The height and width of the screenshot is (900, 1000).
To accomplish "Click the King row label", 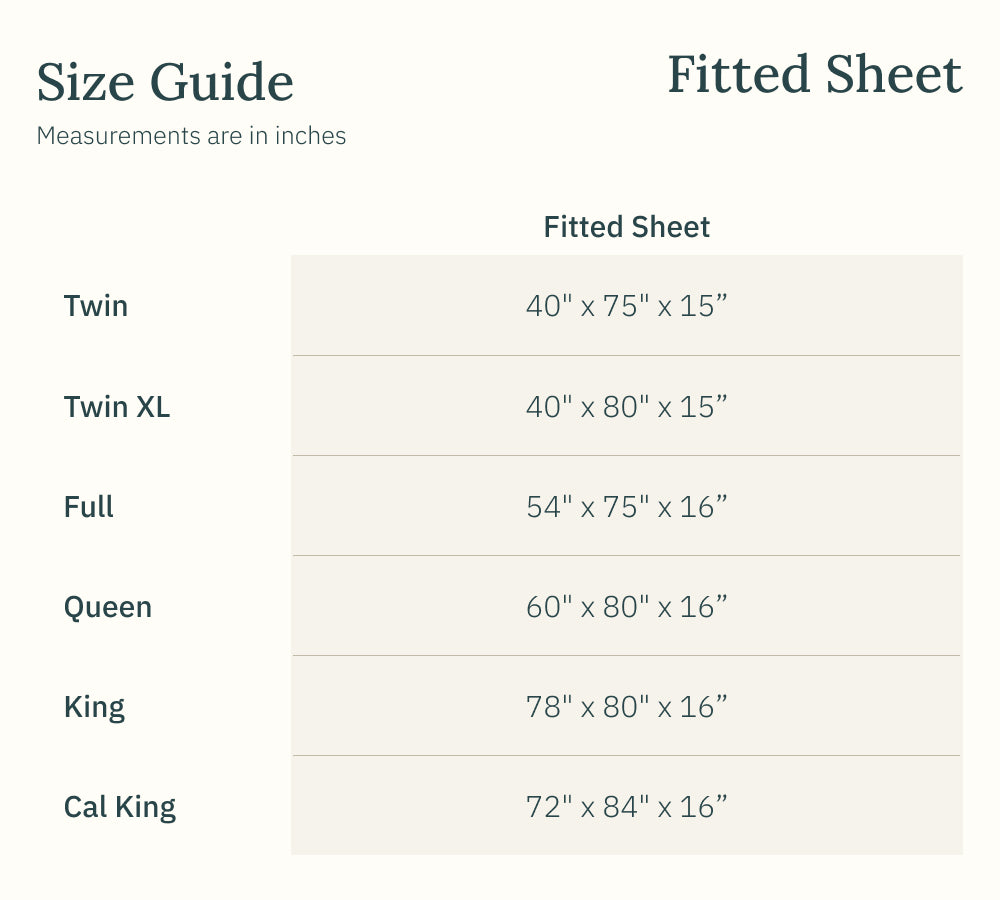I will 95,707.
